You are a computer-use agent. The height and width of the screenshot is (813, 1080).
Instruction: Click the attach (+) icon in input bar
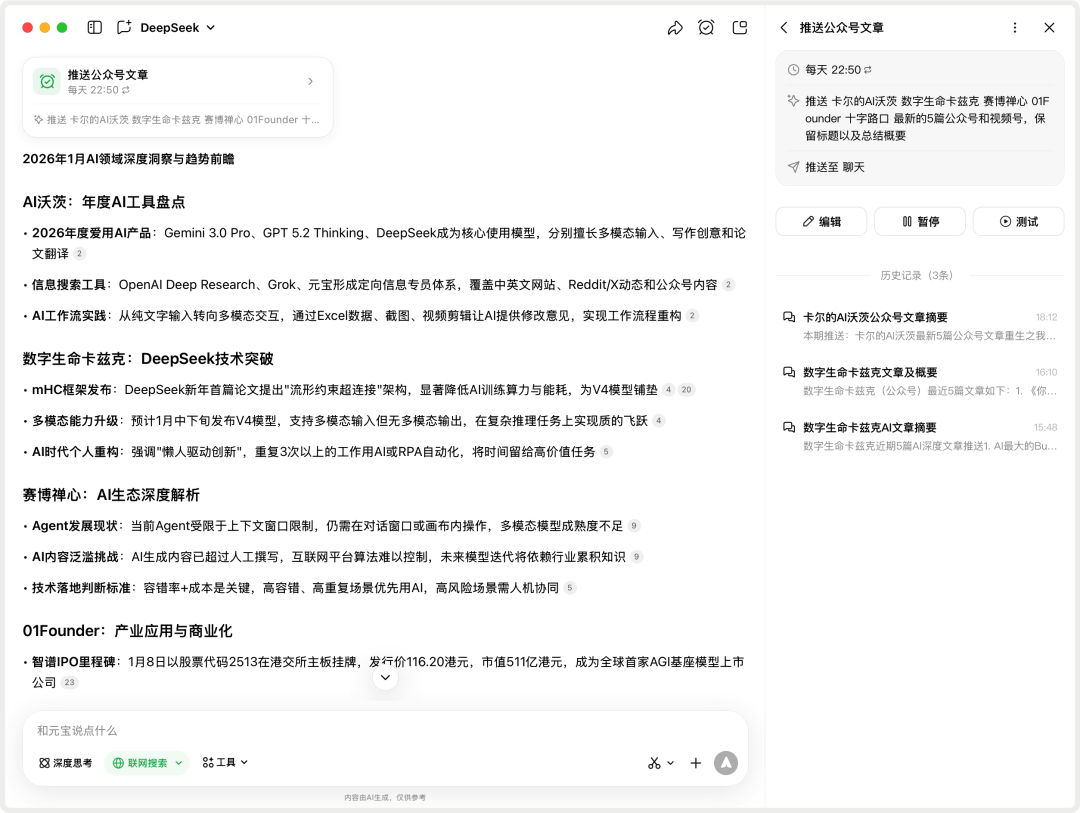point(696,762)
